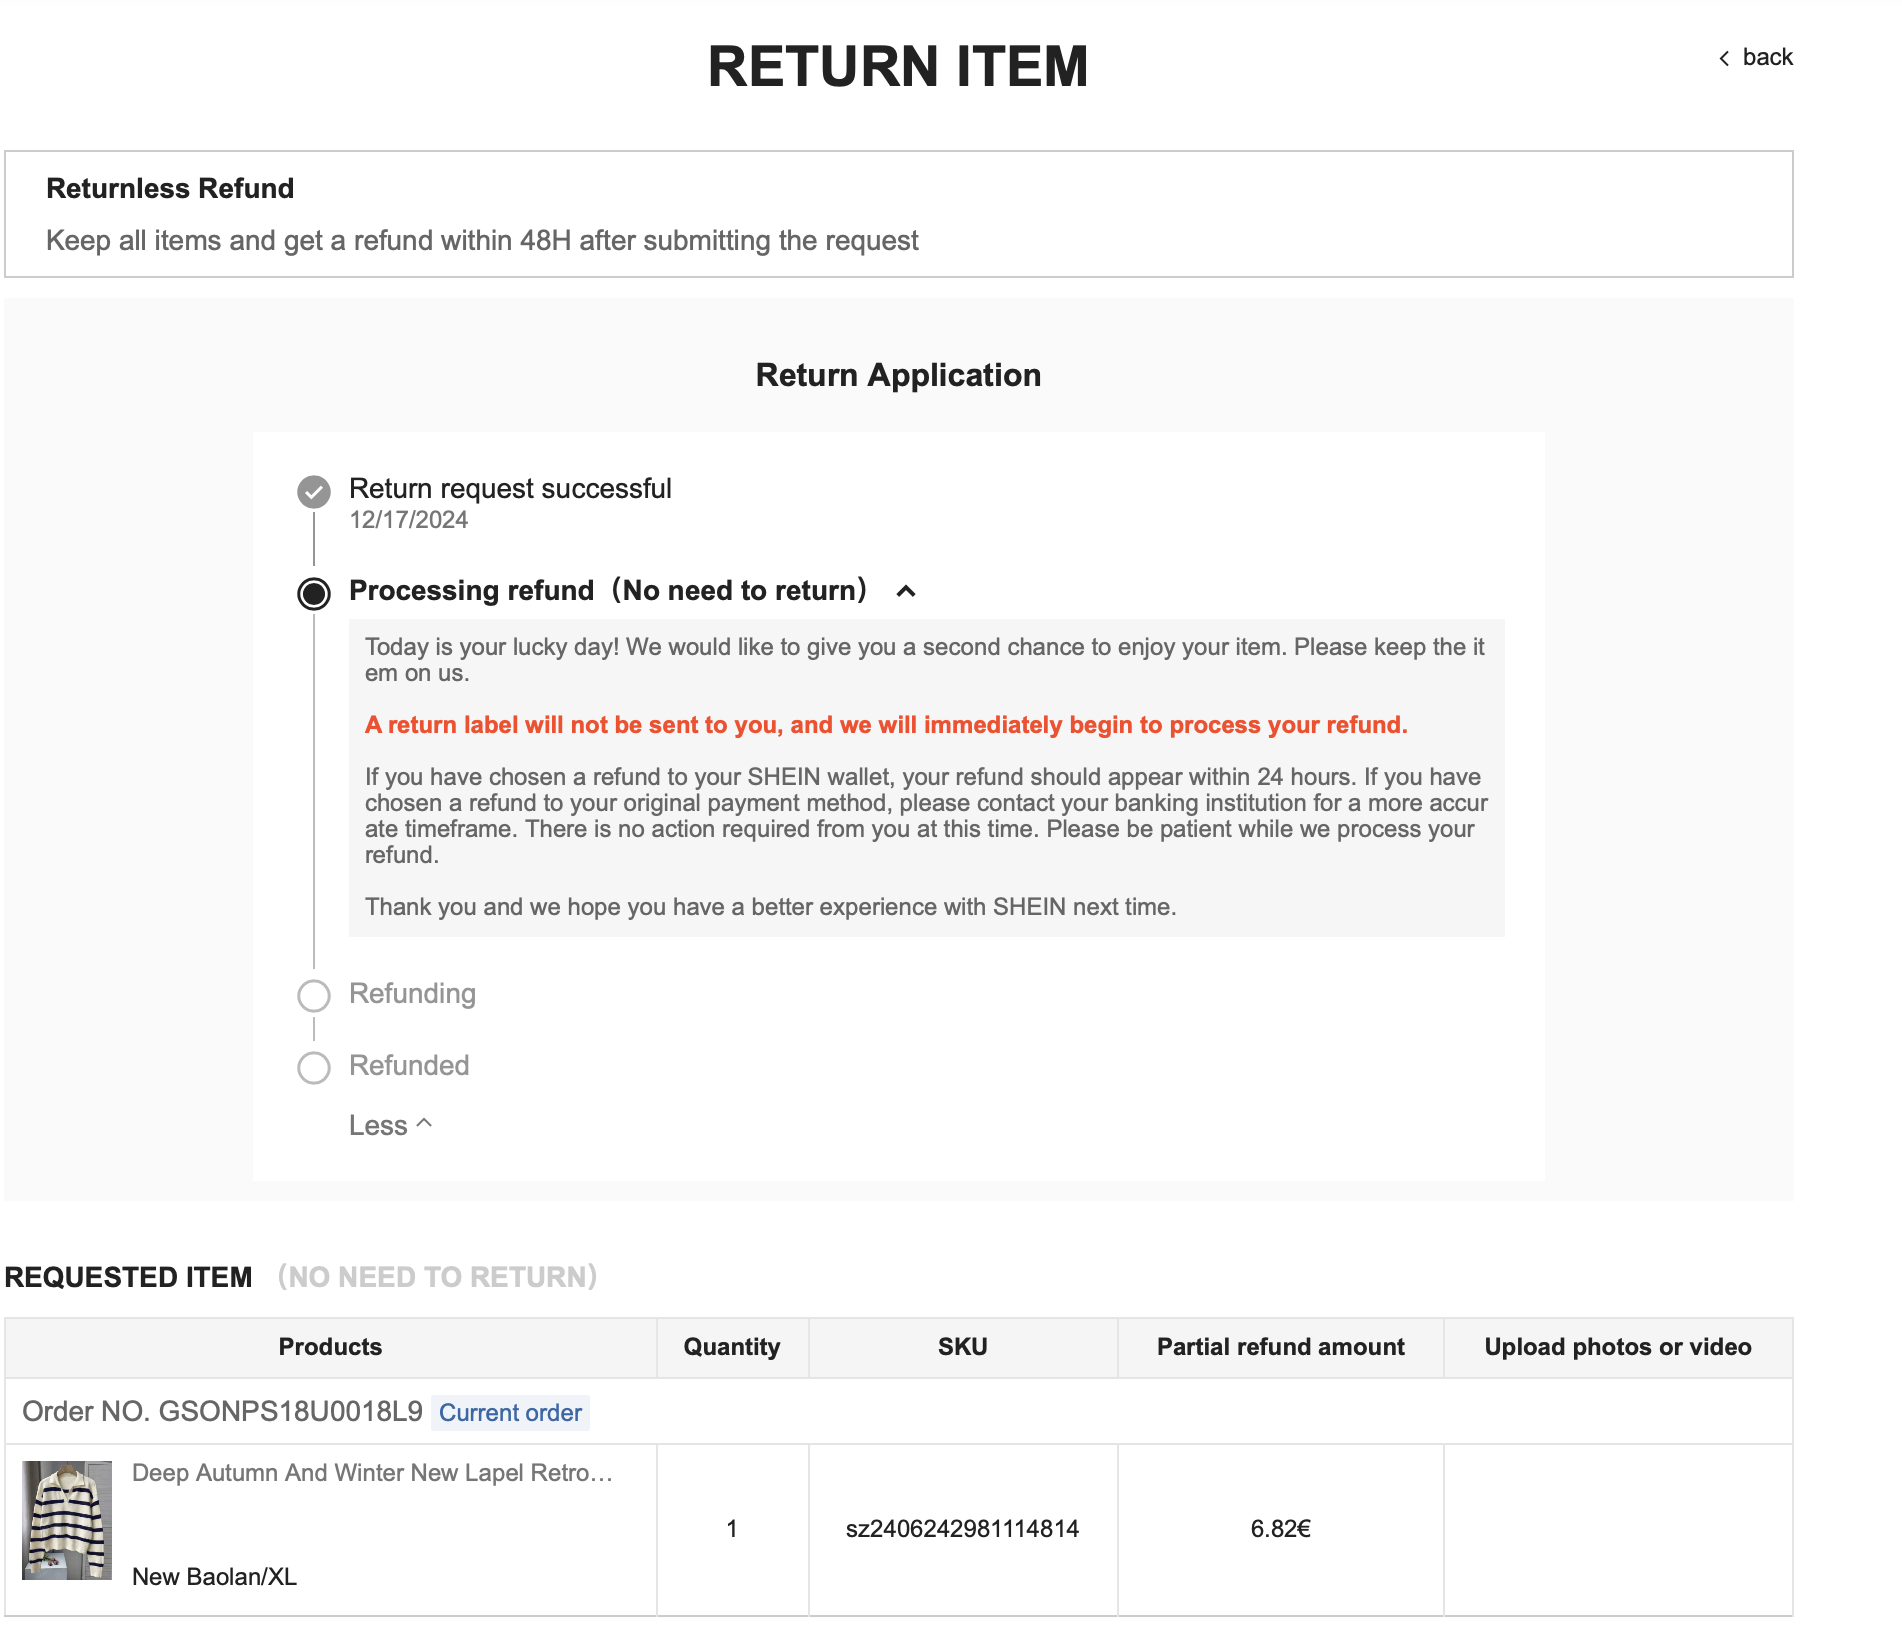Click the Upload photos or video header

[1617, 1347]
